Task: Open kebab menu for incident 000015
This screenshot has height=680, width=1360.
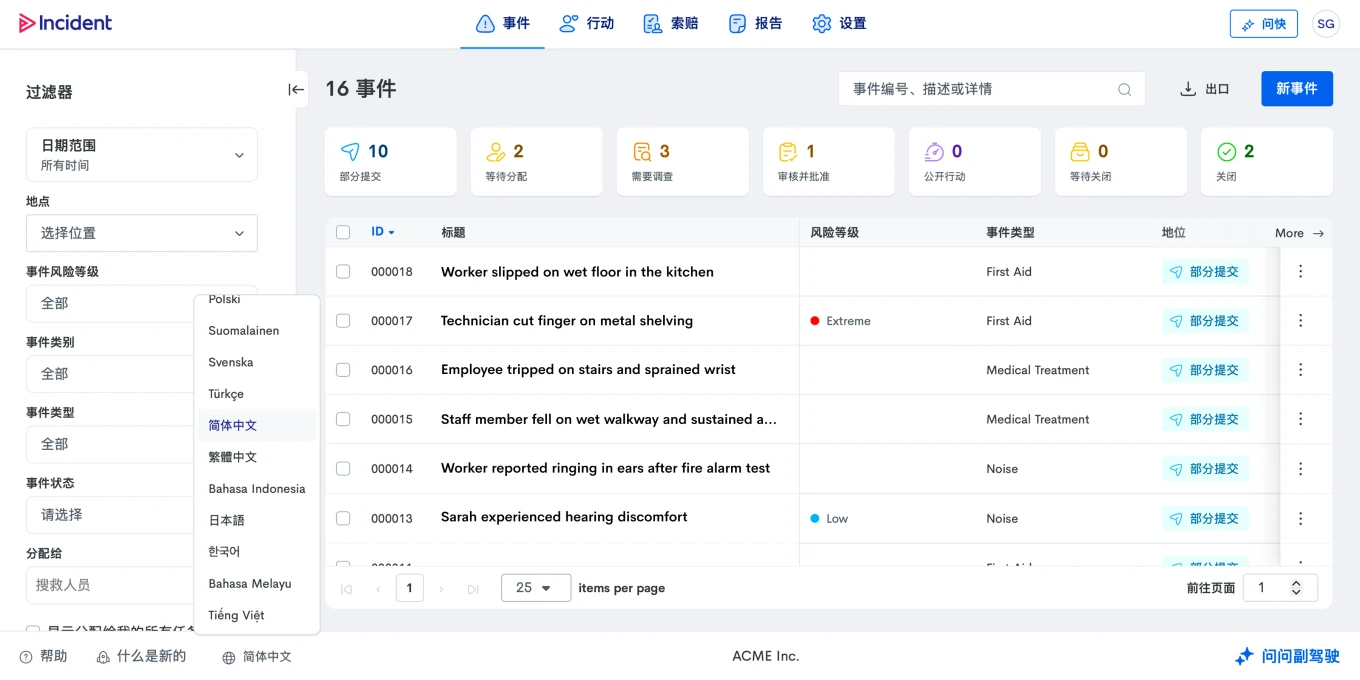Action: click(1300, 419)
